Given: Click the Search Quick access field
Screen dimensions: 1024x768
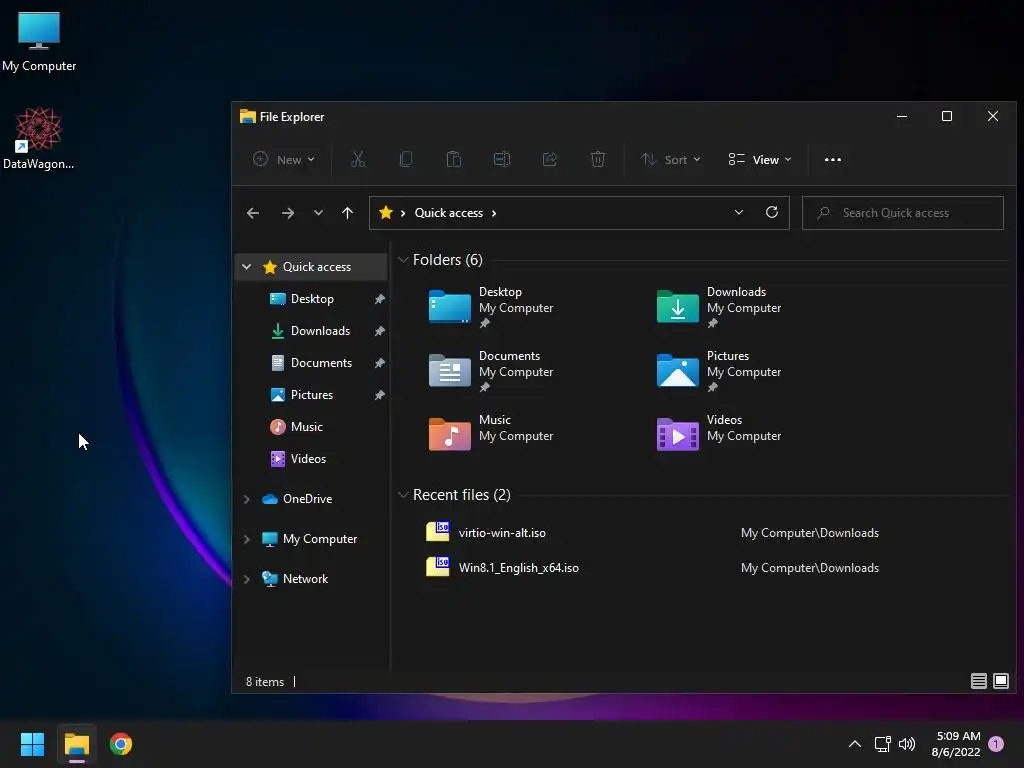Looking at the screenshot, I should pyautogui.click(x=903, y=213).
